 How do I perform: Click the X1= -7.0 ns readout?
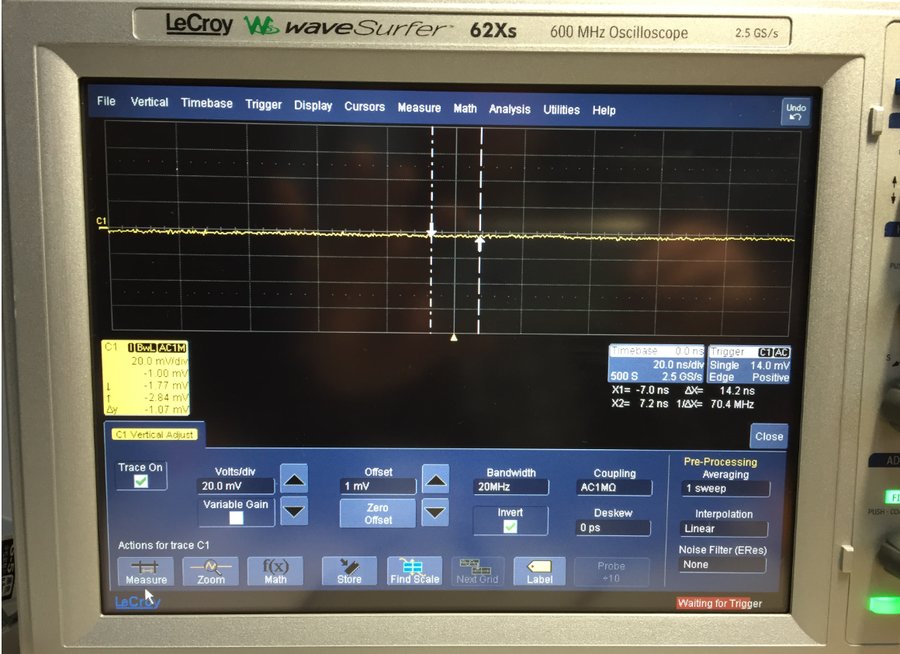point(640,390)
